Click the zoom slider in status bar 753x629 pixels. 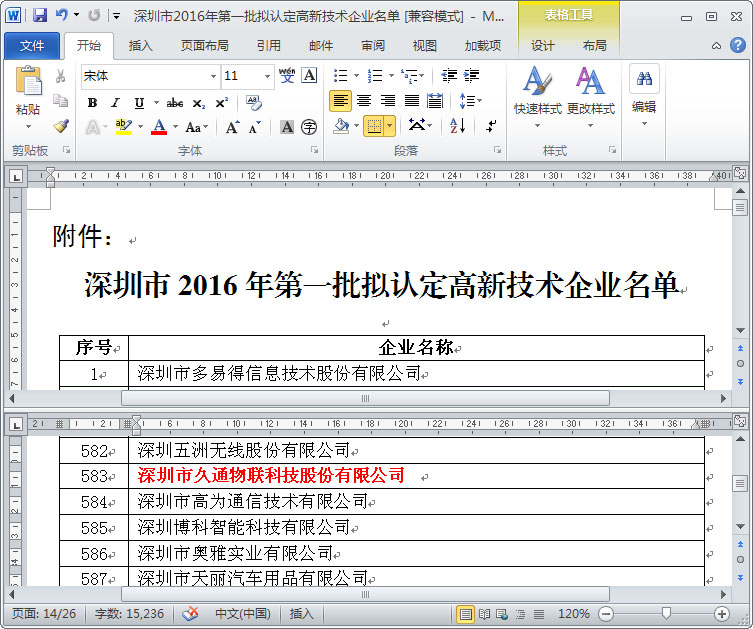[666, 613]
